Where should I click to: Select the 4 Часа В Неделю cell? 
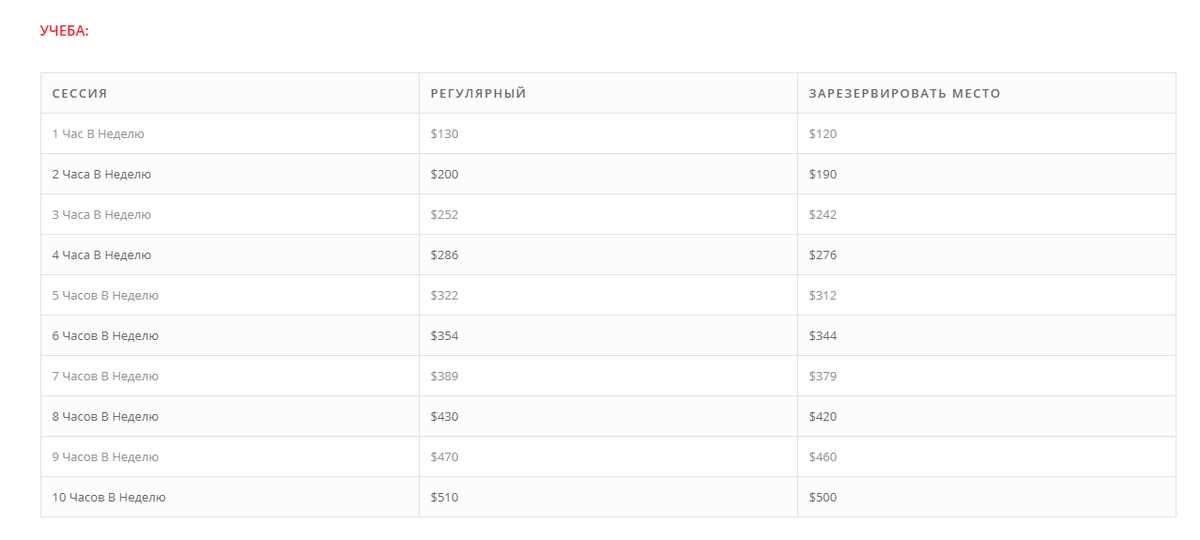pyautogui.click(x=101, y=255)
